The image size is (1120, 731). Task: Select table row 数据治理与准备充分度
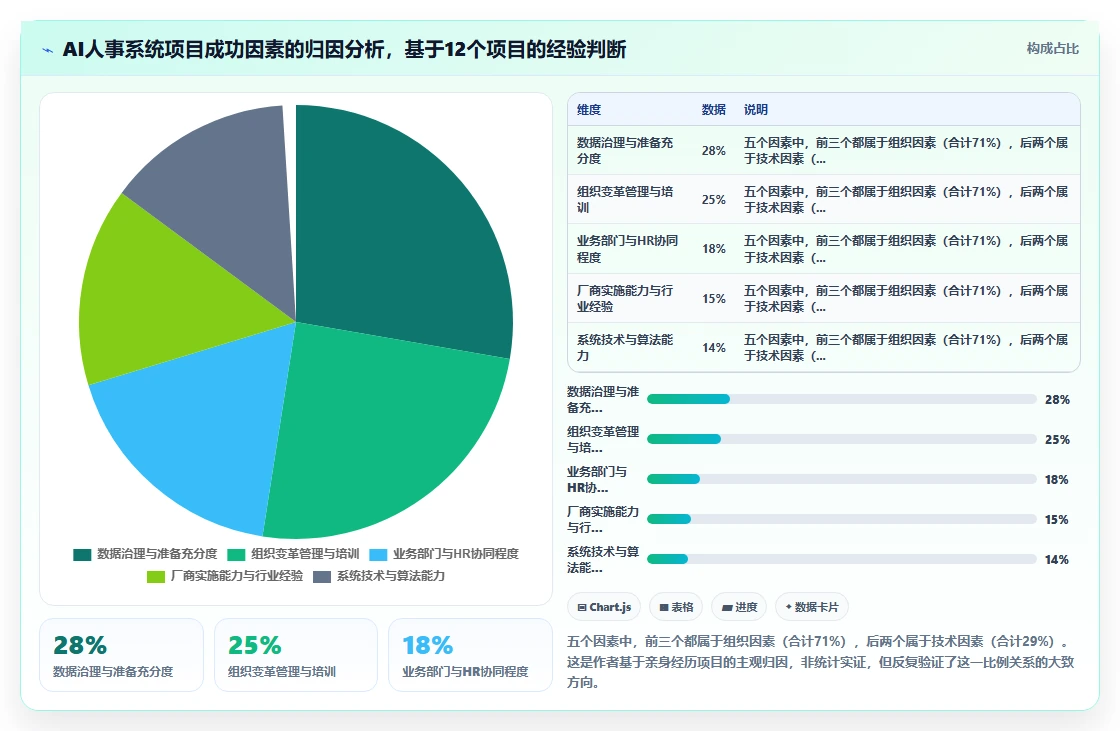tap(824, 151)
